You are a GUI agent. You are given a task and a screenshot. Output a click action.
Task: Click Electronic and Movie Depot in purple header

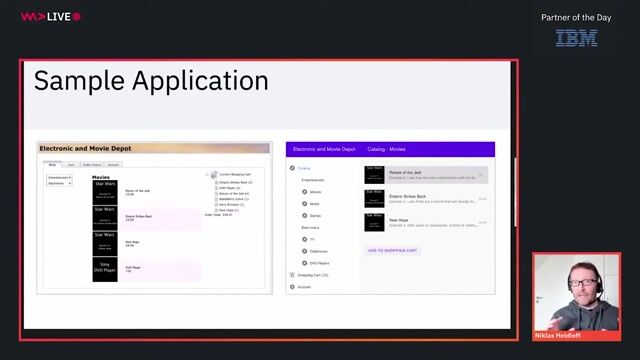[324, 149]
